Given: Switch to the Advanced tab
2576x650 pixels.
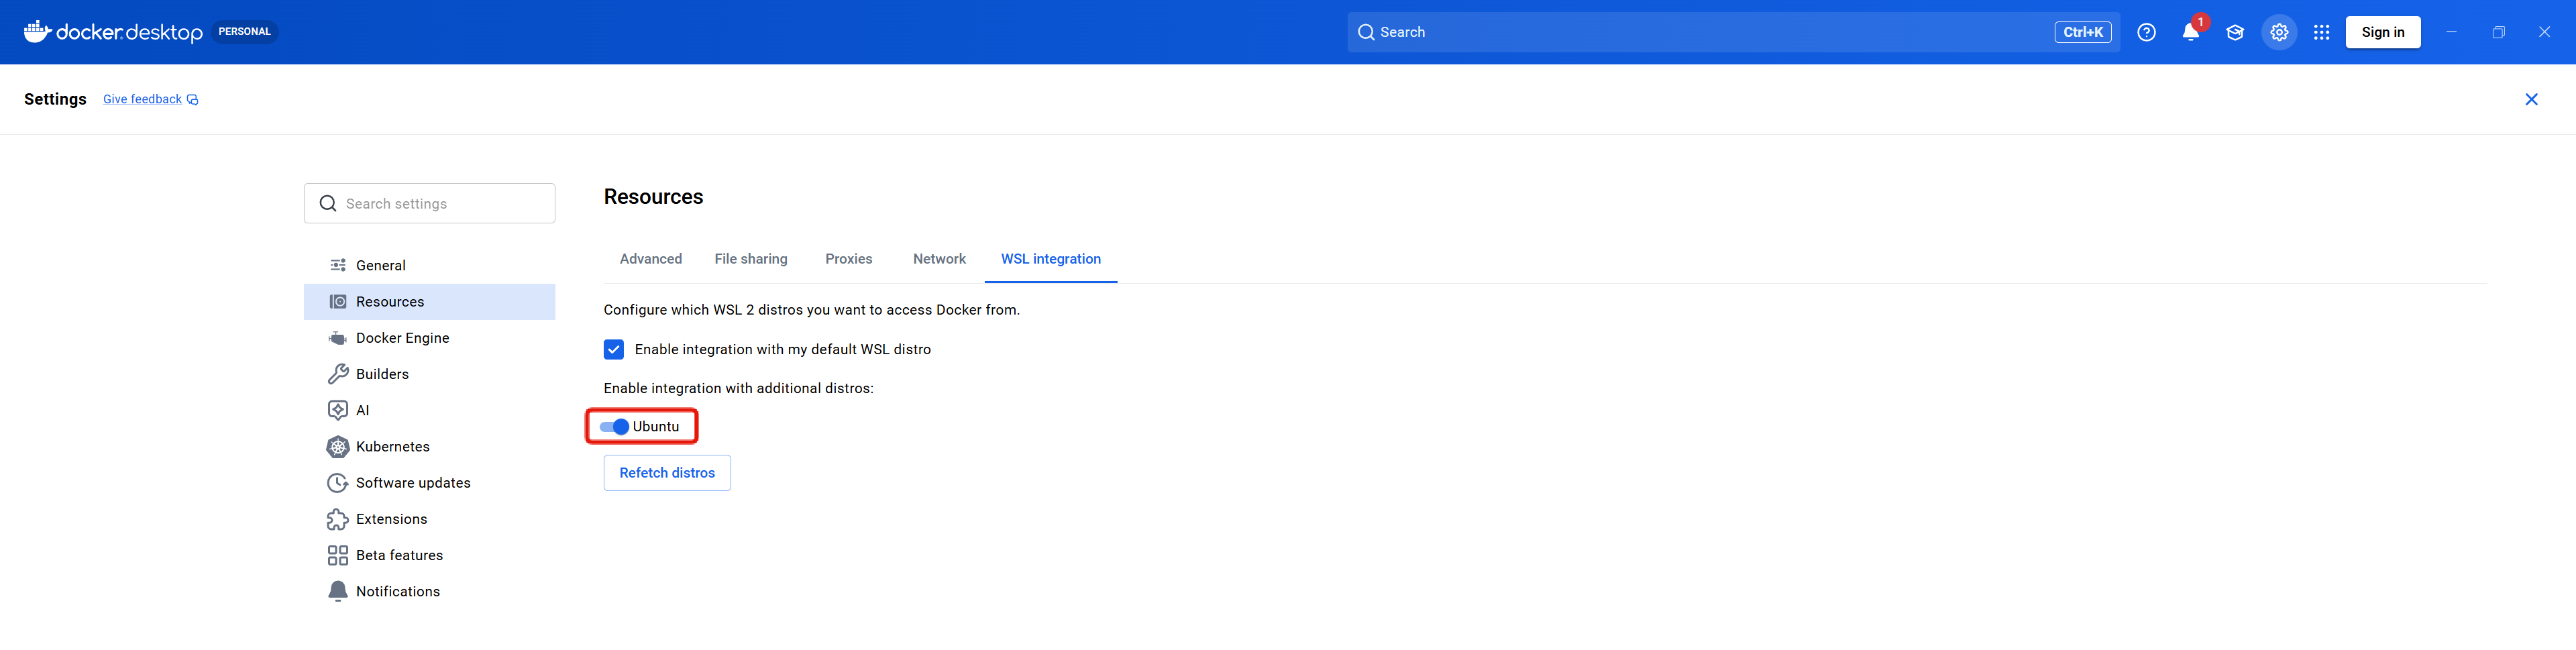Looking at the screenshot, I should pyautogui.click(x=650, y=259).
